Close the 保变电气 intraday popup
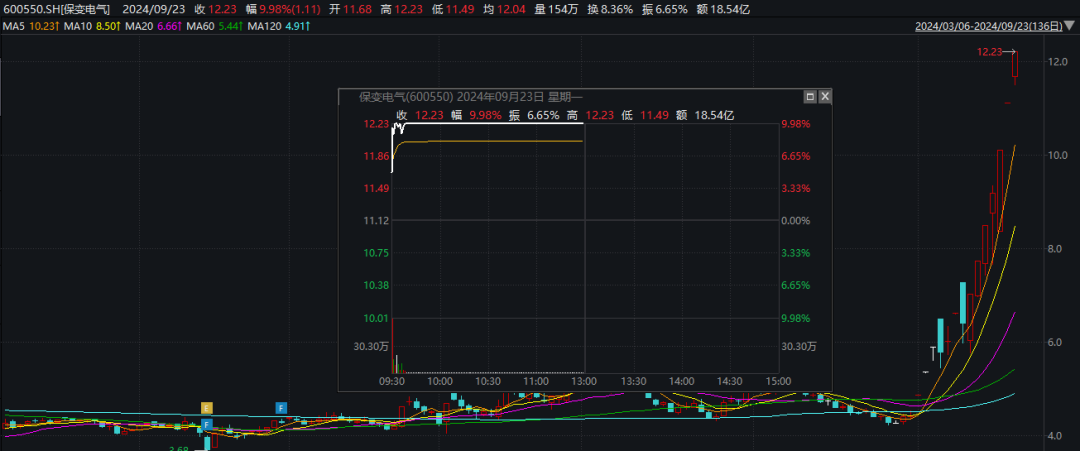1080x451 pixels. pyautogui.click(x=825, y=98)
